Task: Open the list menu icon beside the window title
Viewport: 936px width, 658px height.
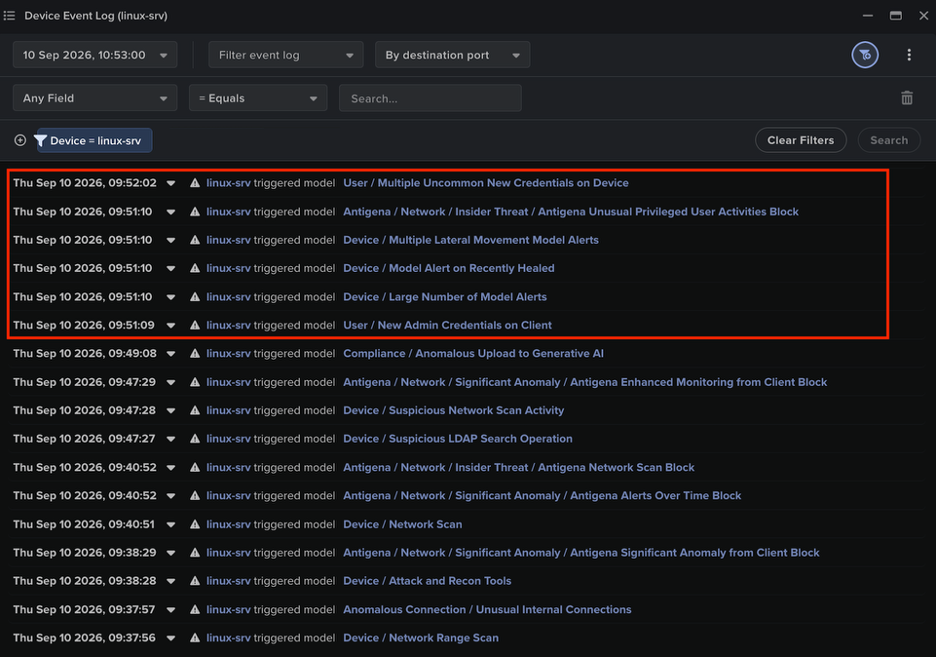Action: (x=9, y=16)
